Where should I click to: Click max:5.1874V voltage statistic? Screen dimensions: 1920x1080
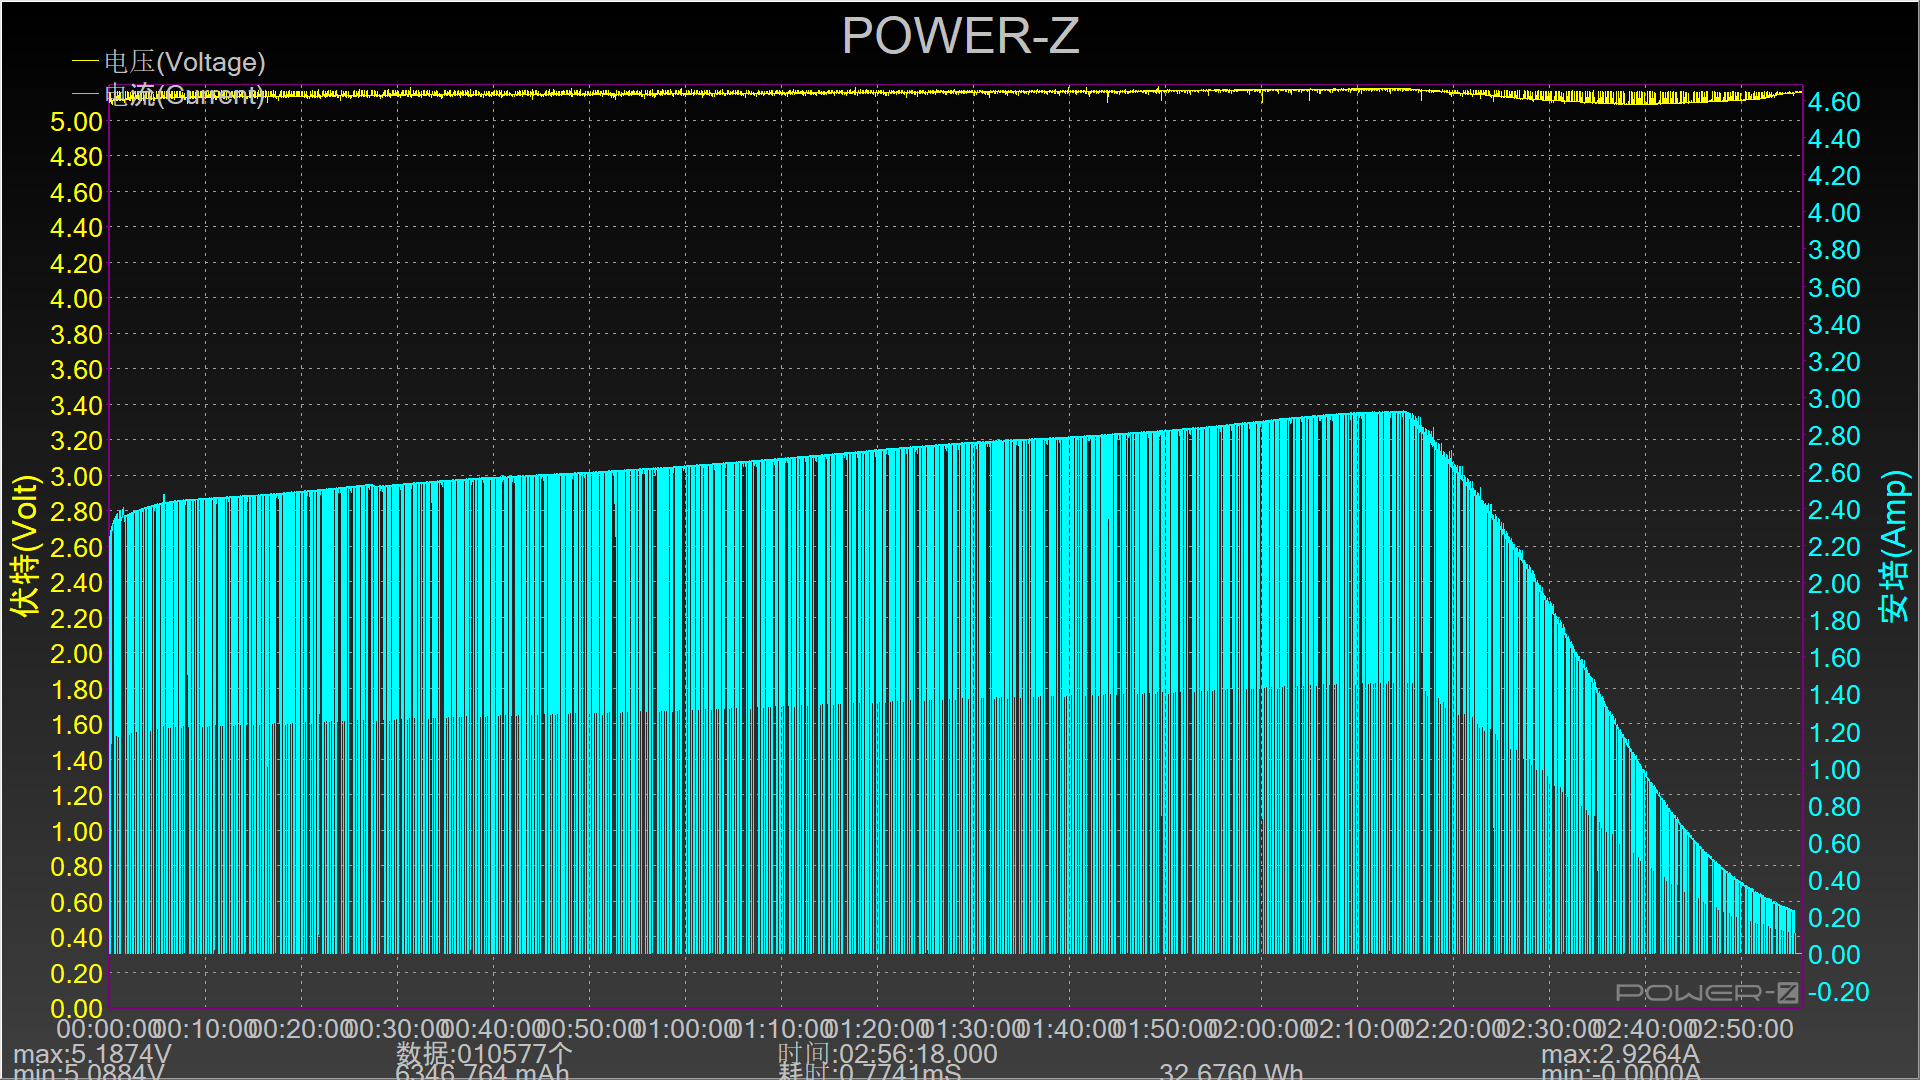[92, 1054]
